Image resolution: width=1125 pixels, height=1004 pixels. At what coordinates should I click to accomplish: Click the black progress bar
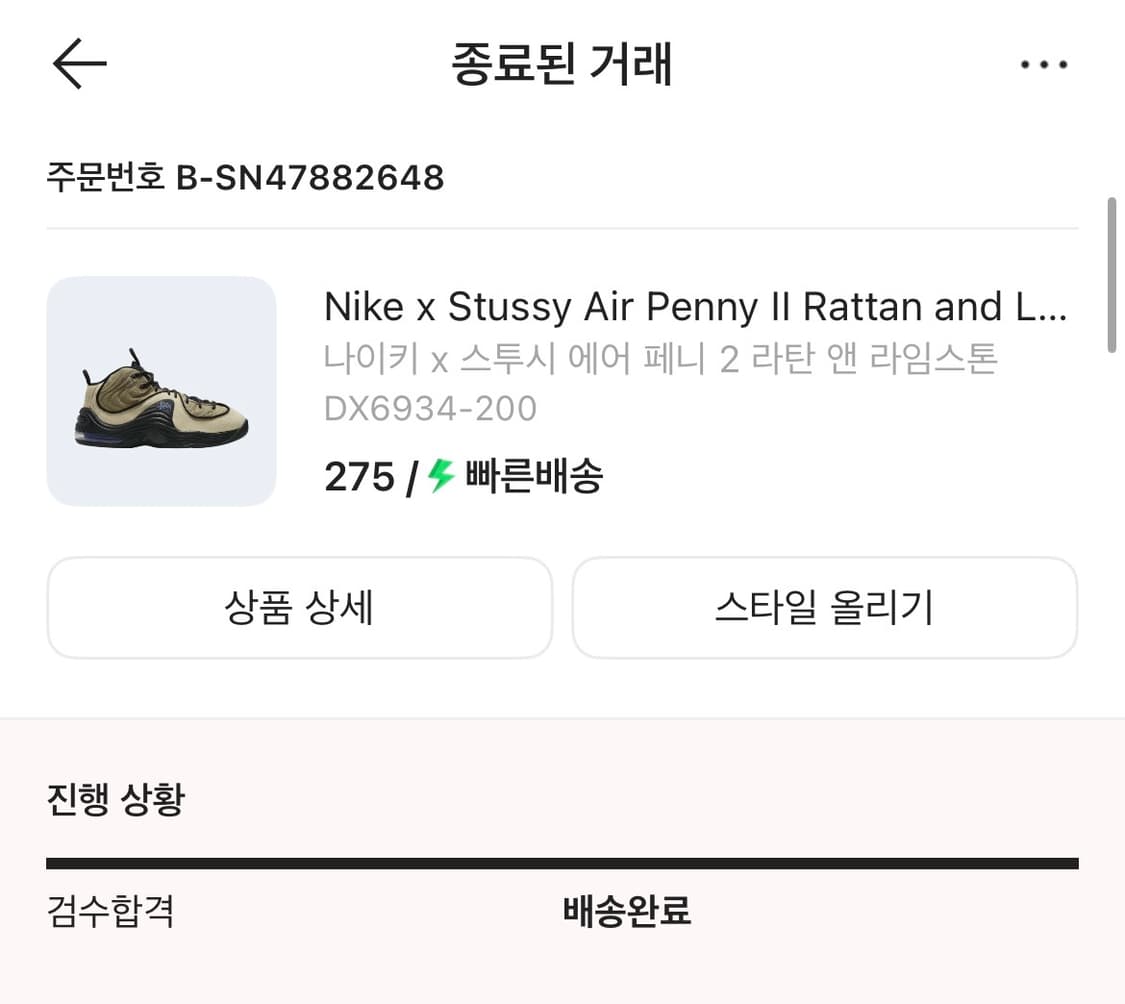pos(562,860)
